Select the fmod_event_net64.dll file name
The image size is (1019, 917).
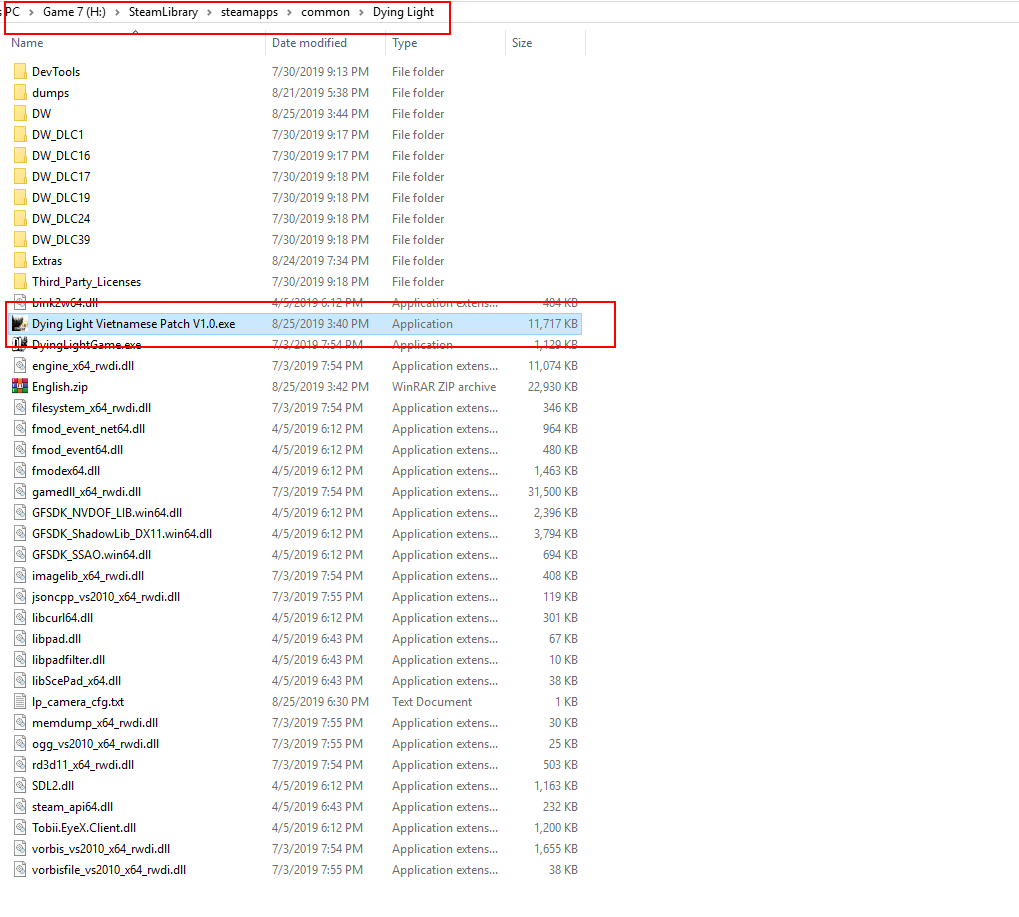pos(88,429)
